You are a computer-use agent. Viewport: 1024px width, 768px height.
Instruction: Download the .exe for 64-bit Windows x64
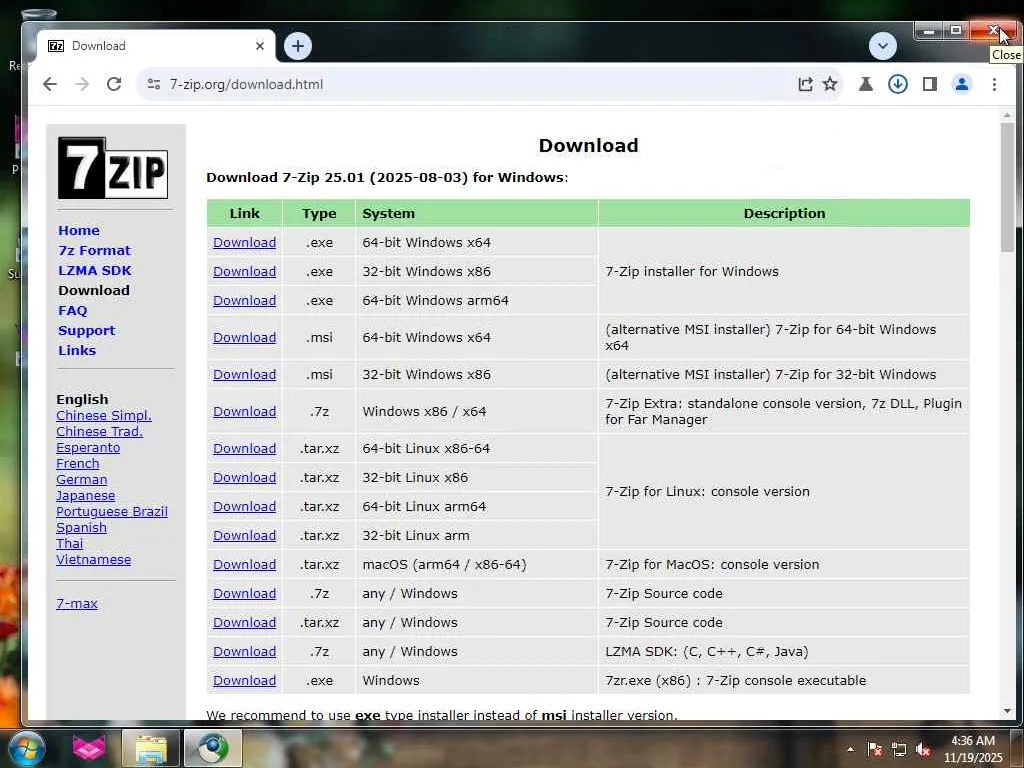pyautogui.click(x=244, y=242)
